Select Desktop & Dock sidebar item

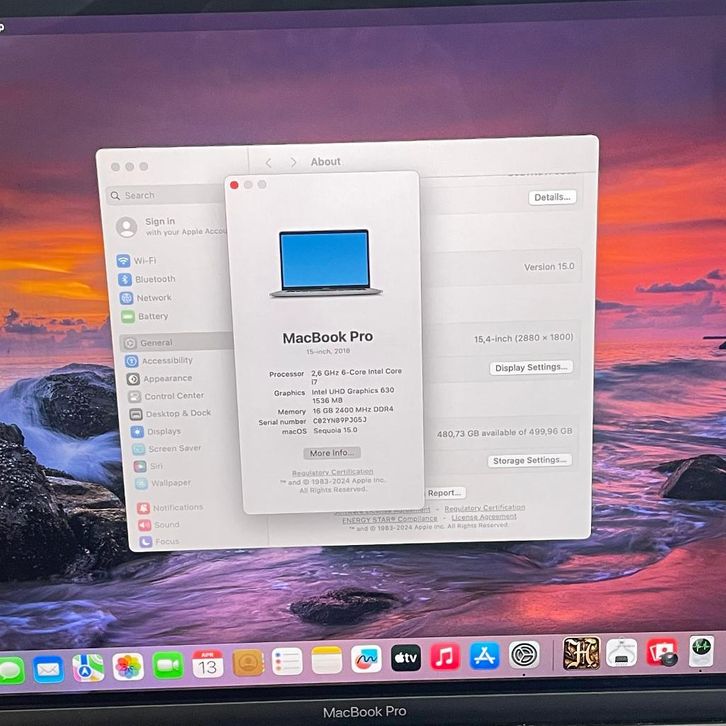177,413
